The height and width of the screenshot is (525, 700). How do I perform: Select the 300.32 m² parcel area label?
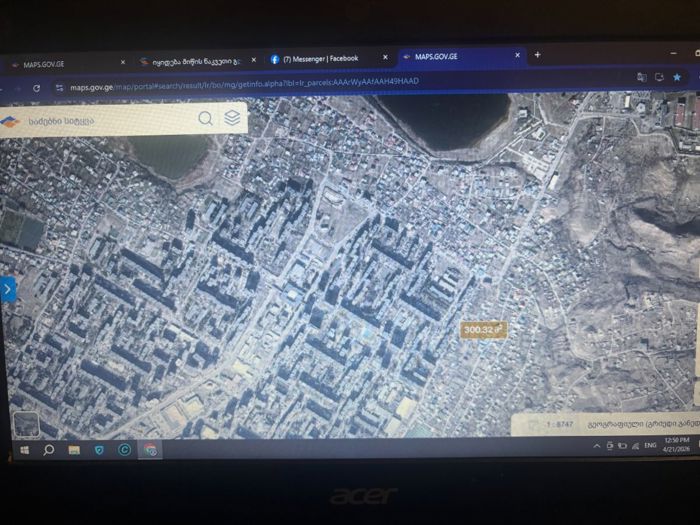484,328
